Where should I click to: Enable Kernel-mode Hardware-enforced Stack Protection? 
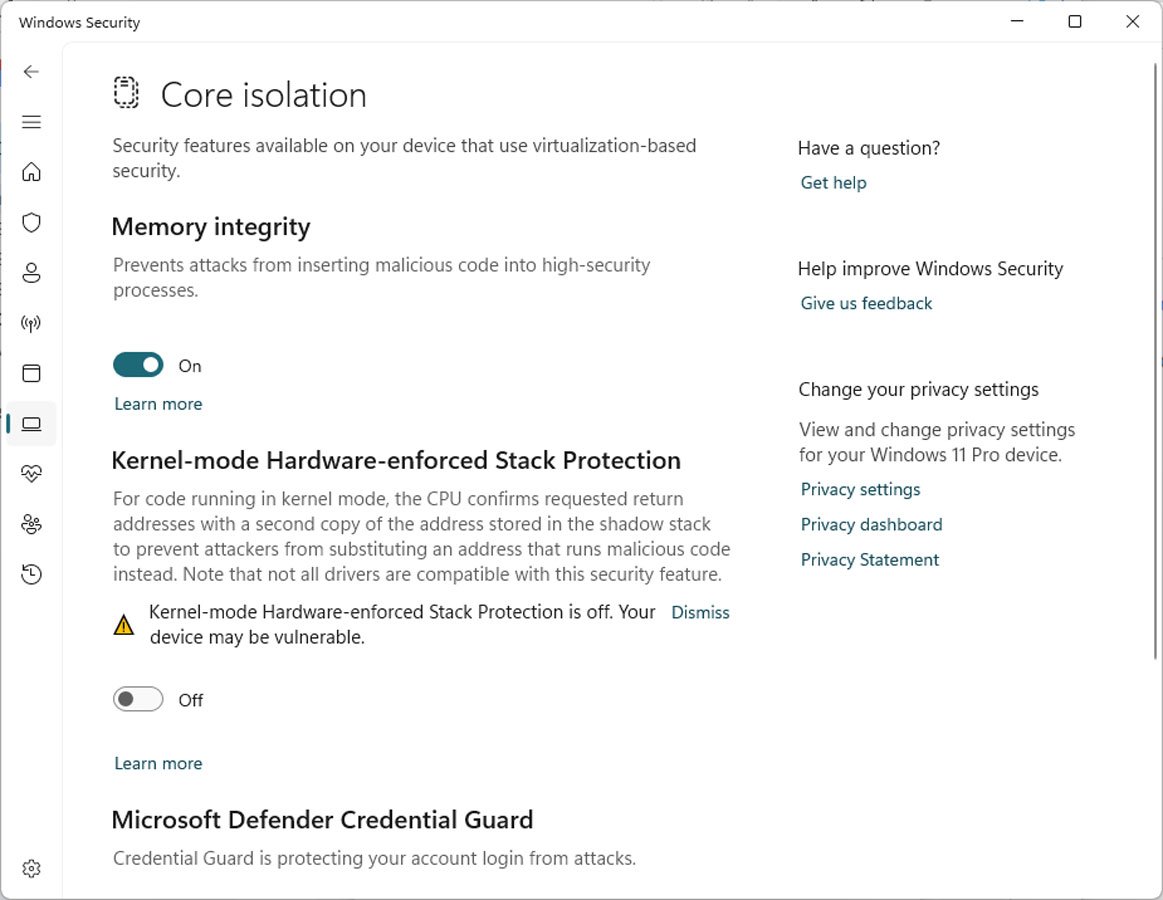[138, 698]
